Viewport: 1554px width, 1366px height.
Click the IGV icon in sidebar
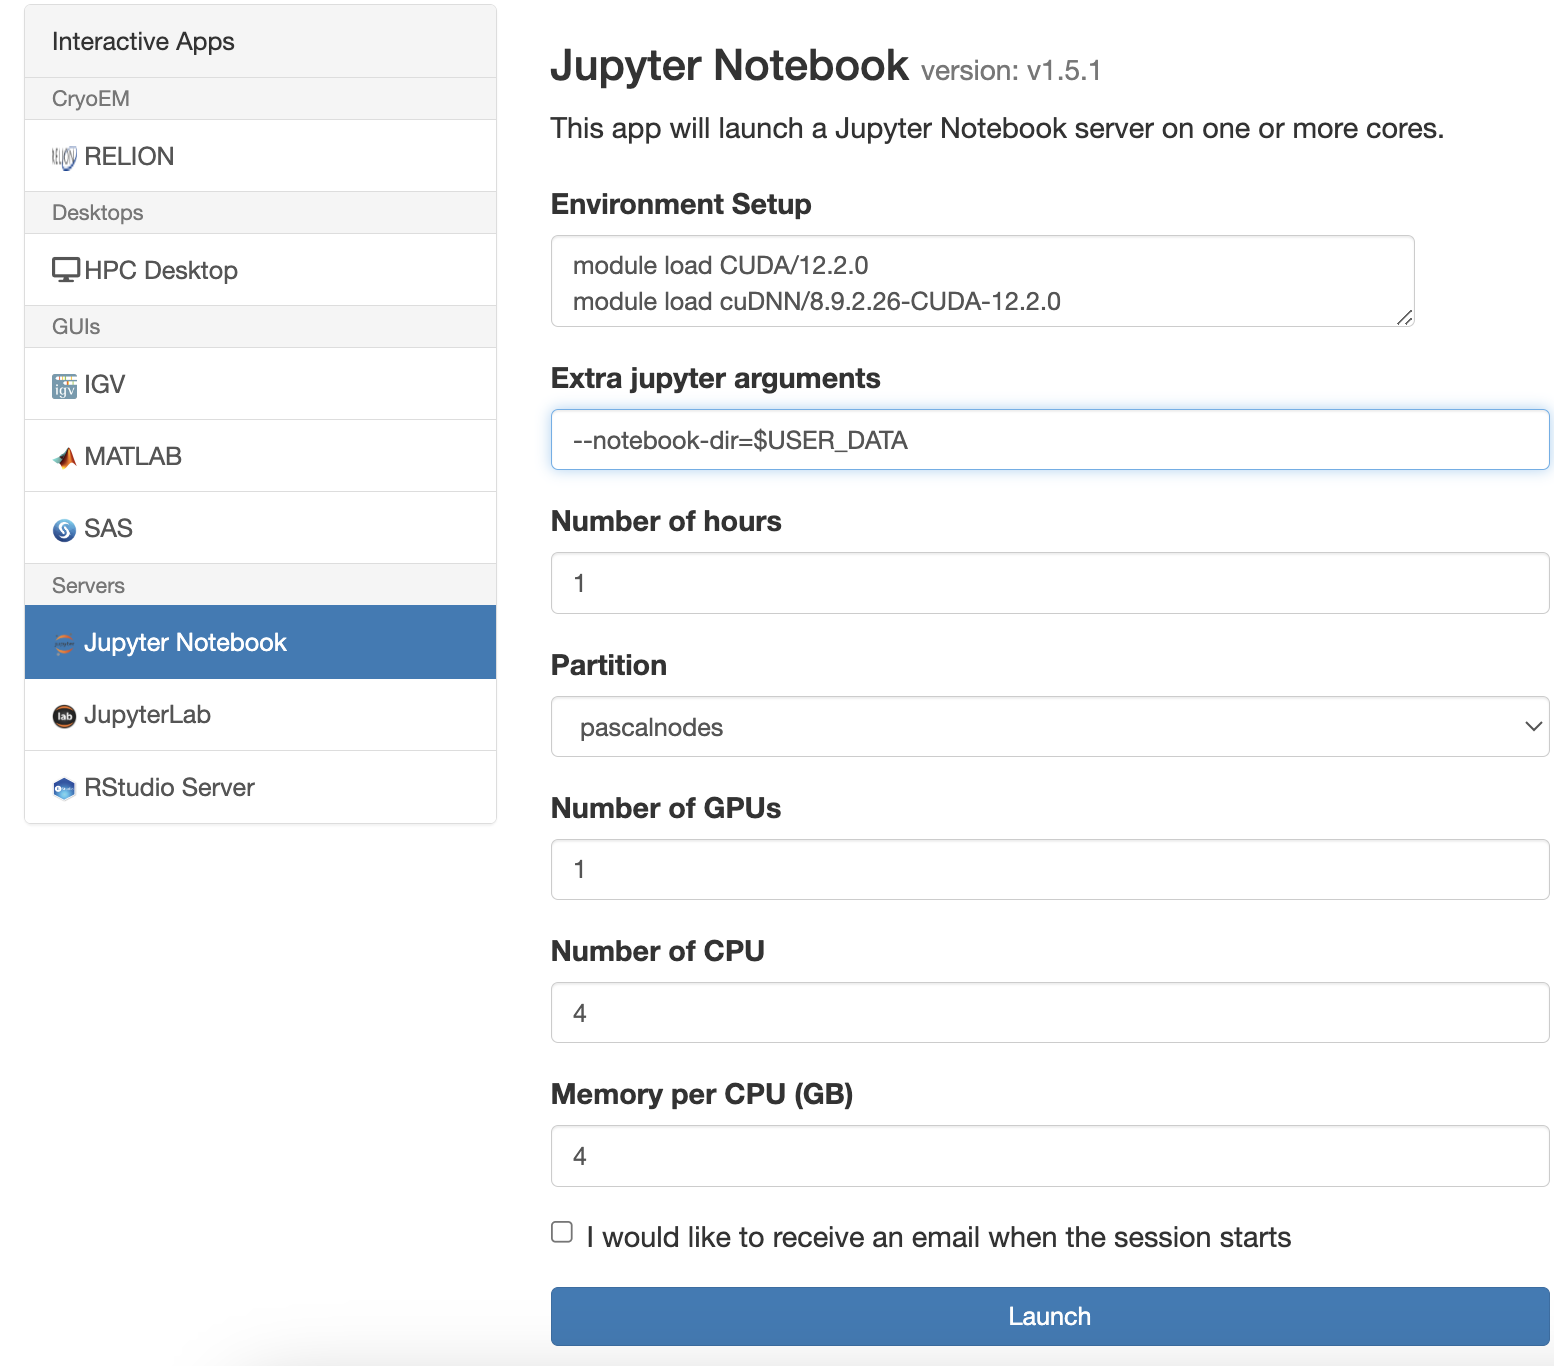pos(64,385)
